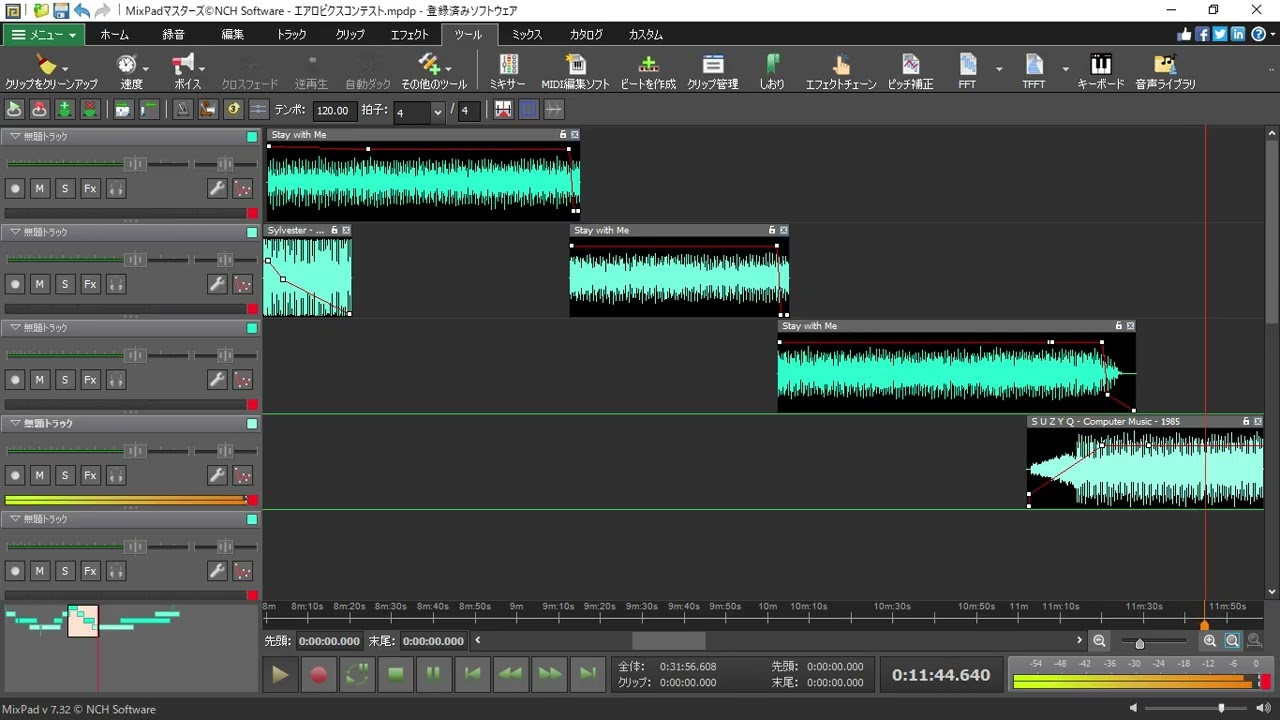Expand the TFFT dropdown arrow

(x=1065, y=70)
